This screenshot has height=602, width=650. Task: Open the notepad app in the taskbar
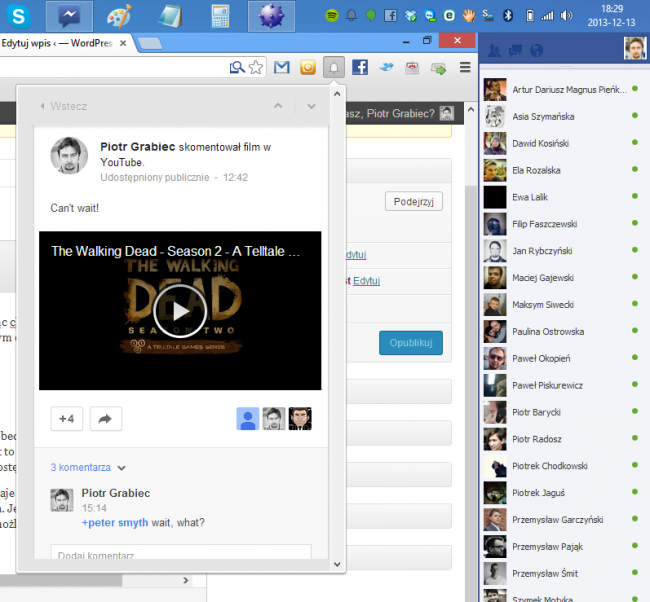170,17
